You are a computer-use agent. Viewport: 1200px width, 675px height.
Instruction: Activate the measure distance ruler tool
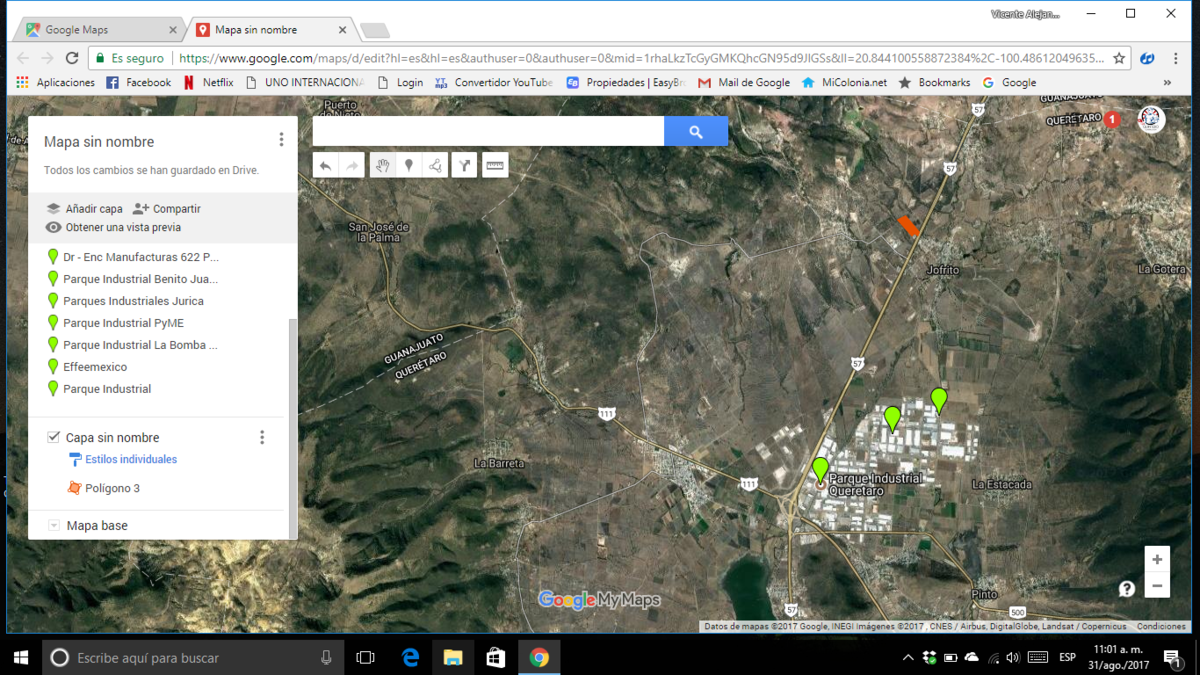point(495,165)
